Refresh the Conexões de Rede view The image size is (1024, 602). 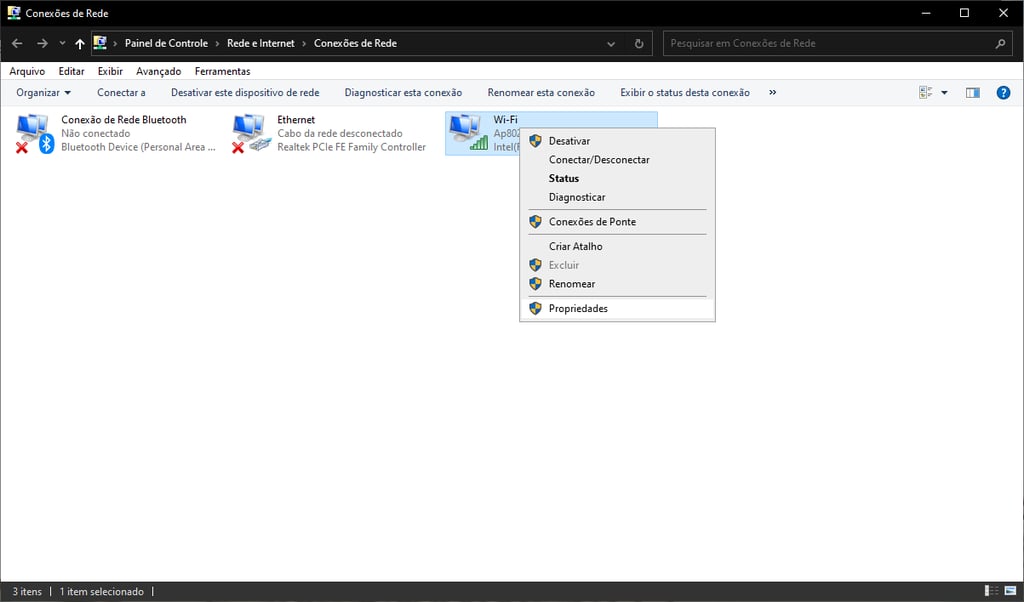point(639,44)
